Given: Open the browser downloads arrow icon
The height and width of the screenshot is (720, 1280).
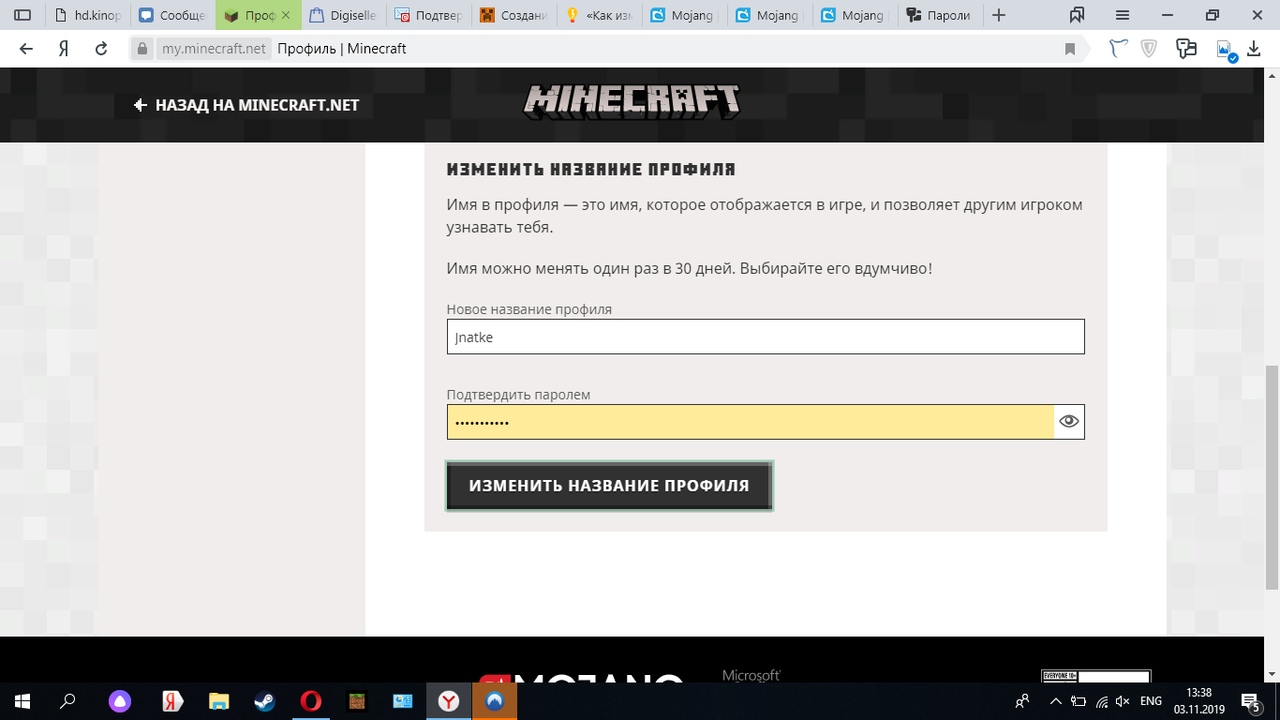Looking at the screenshot, I should [x=1254, y=49].
